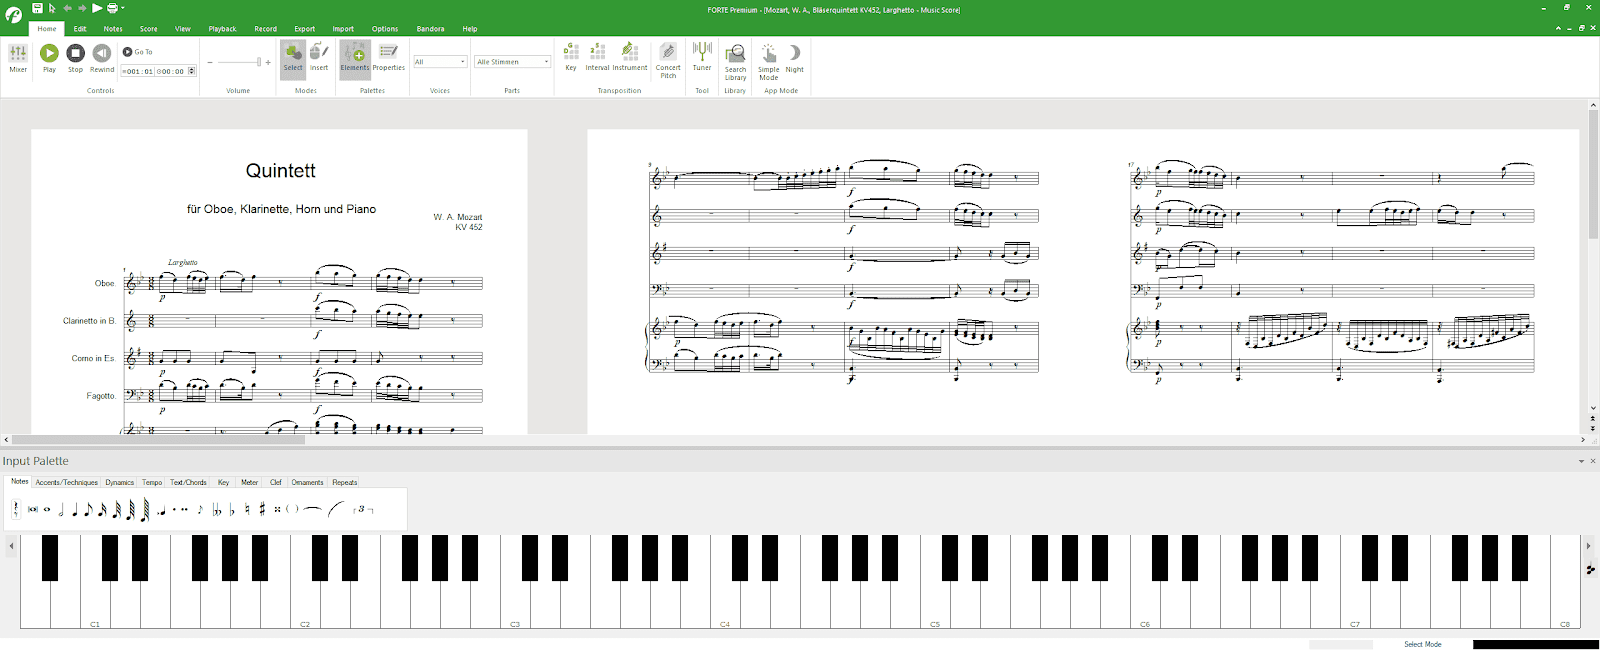Toggle rest input in Notes palette
This screenshot has height=650, width=1600.
pos(16,509)
